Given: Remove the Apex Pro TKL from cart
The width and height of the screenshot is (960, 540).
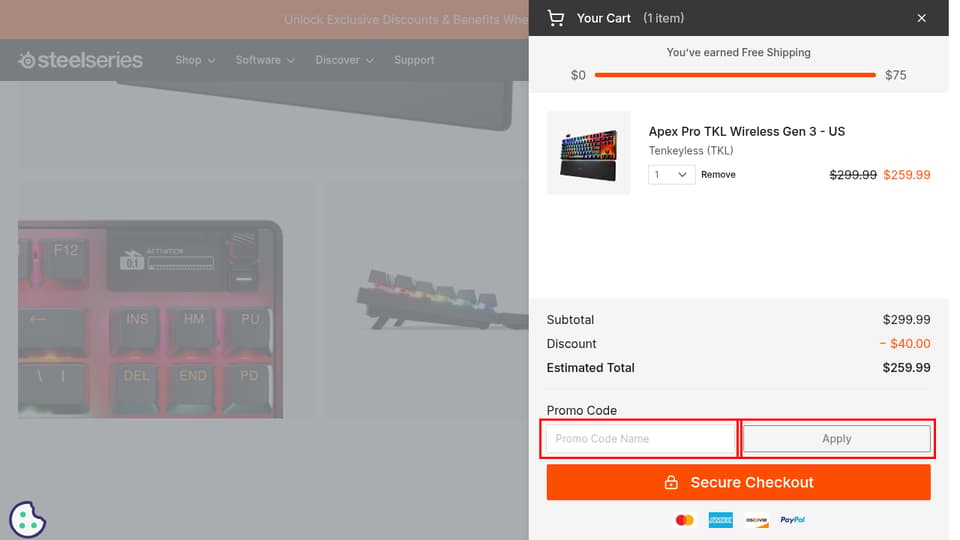Looking at the screenshot, I should pyautogui.click(x=718, y=174).
